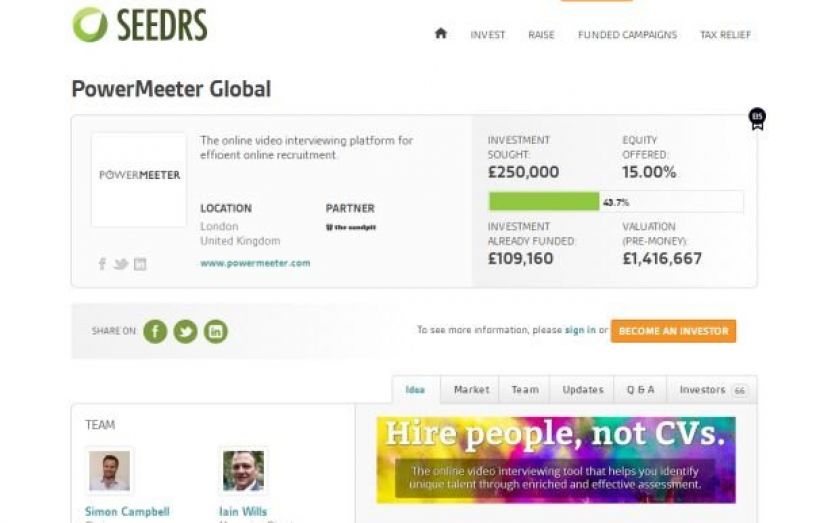Click the Become an Investor button
This screenshot has height=523, width=839.
point(673,331)
